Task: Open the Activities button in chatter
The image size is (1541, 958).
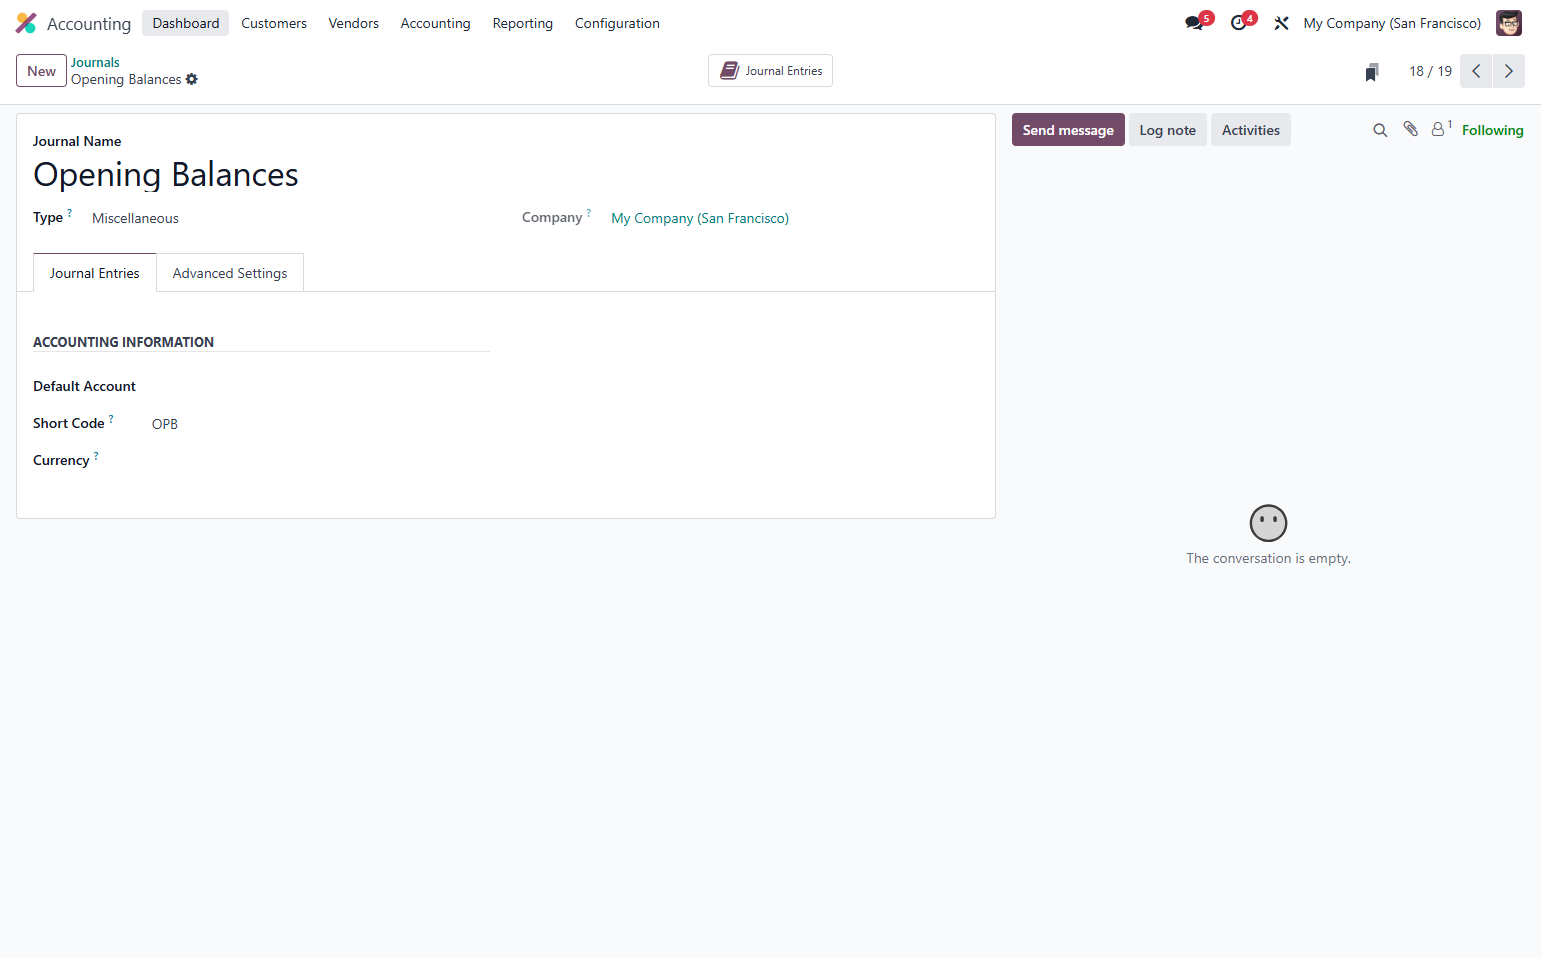Action: (1251, 130)
